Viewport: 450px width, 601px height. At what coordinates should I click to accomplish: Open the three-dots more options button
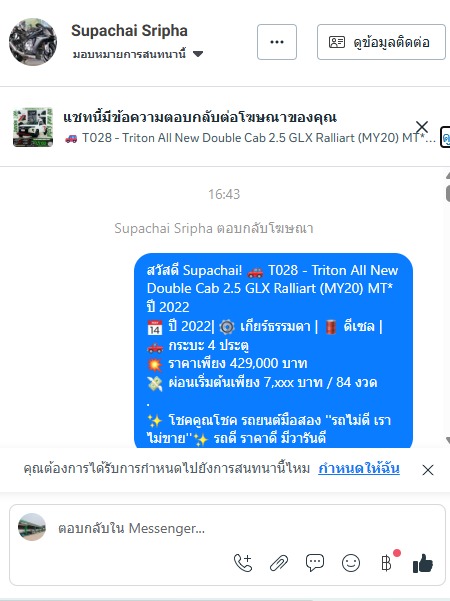pos(277,42)
